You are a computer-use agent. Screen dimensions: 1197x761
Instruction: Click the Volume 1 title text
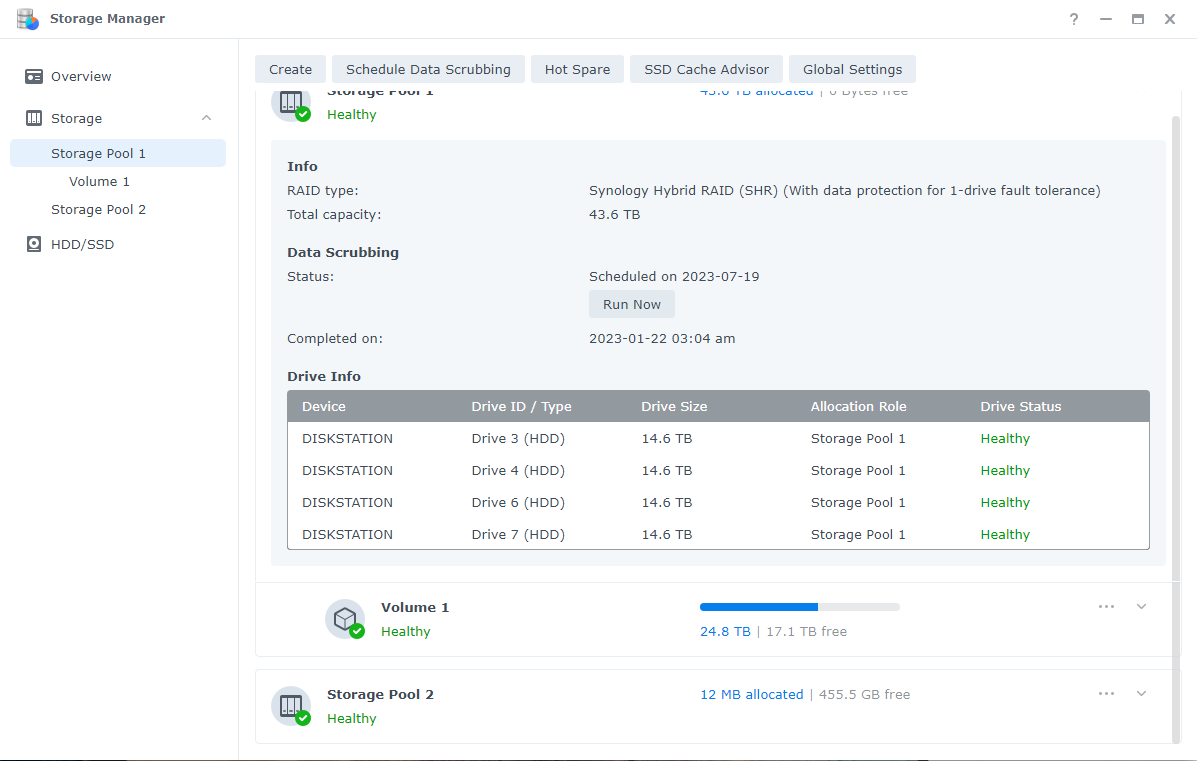pyautogui.click(x=415, y=608)
